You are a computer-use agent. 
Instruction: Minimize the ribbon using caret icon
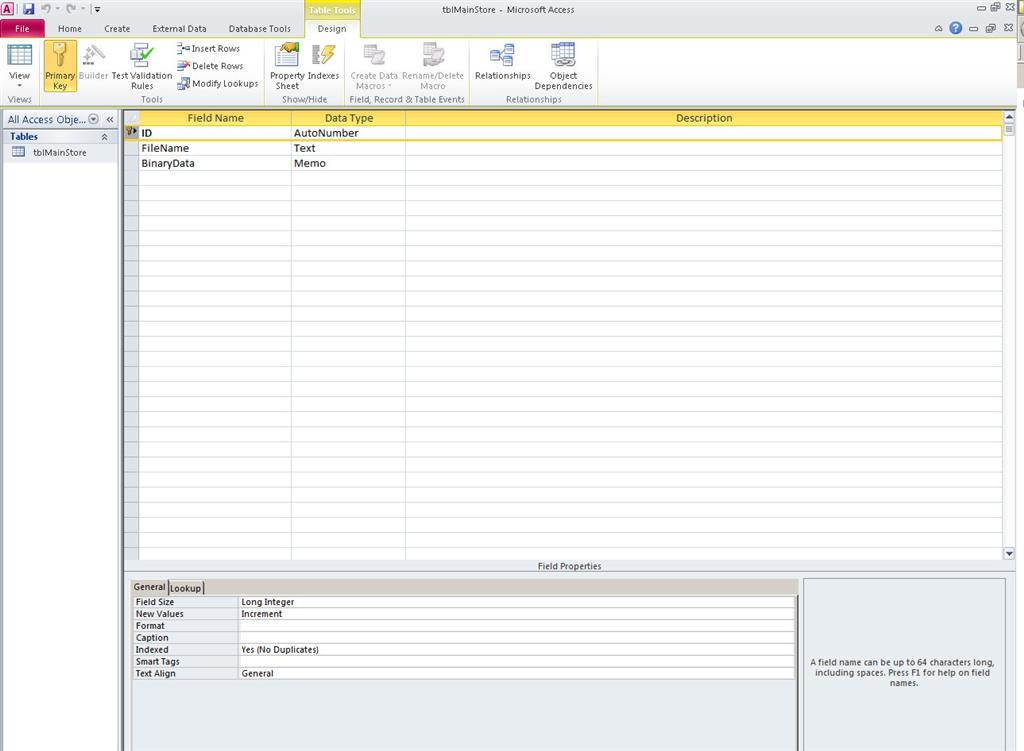[x=938, y=29]
